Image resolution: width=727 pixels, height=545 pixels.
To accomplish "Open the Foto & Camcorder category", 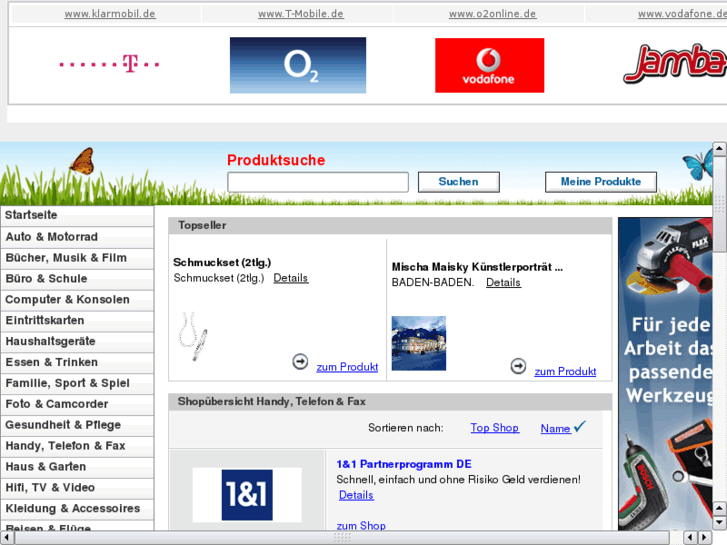I will coord(77,404).
